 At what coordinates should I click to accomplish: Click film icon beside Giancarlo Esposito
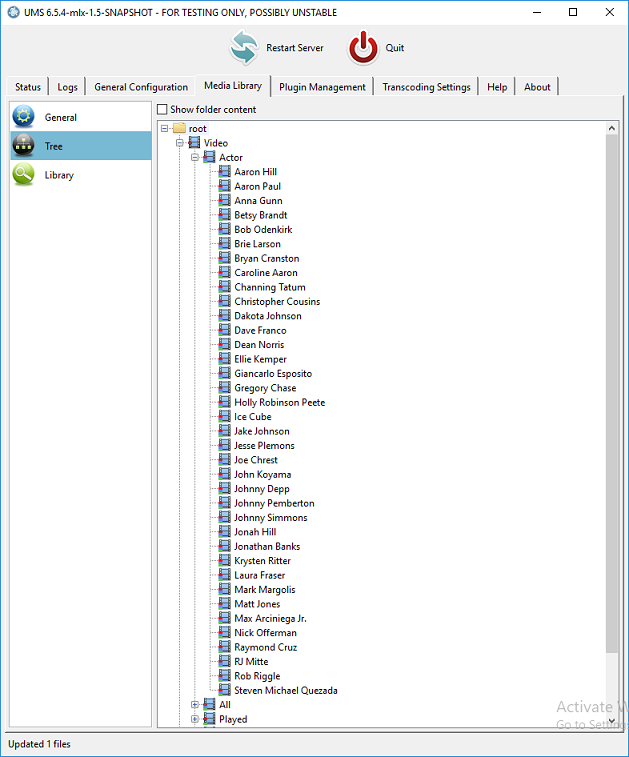(x=224, y=373)
